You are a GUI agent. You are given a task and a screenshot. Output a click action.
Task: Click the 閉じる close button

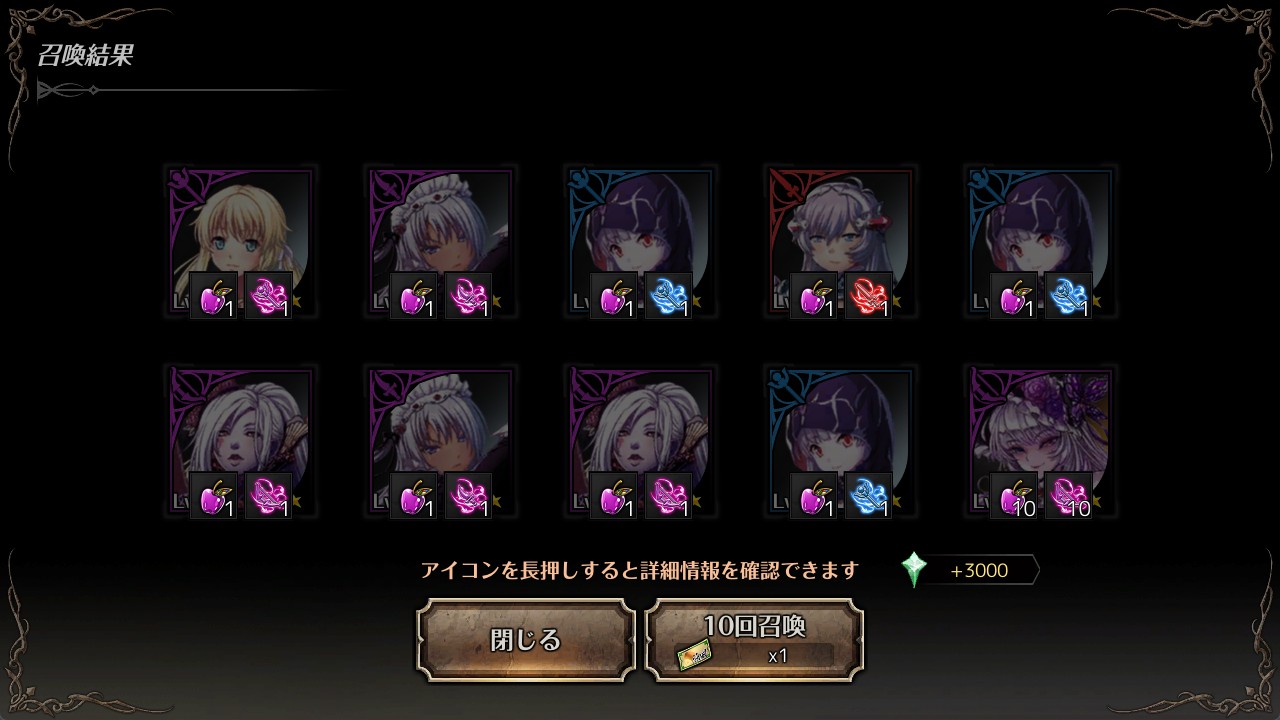coord(526,640)
